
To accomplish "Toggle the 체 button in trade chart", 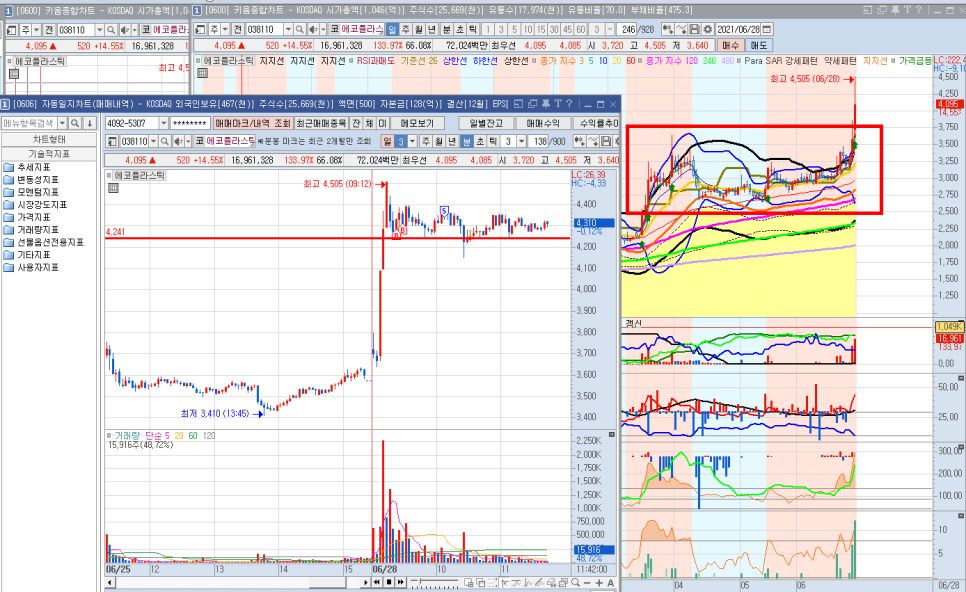I will 369,123.
